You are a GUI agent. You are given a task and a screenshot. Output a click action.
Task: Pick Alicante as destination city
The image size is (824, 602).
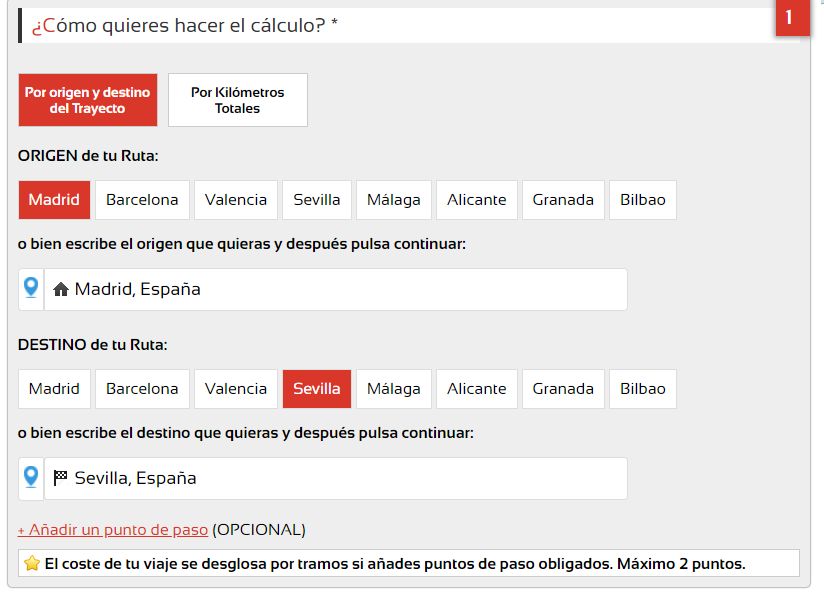[477, 389]
